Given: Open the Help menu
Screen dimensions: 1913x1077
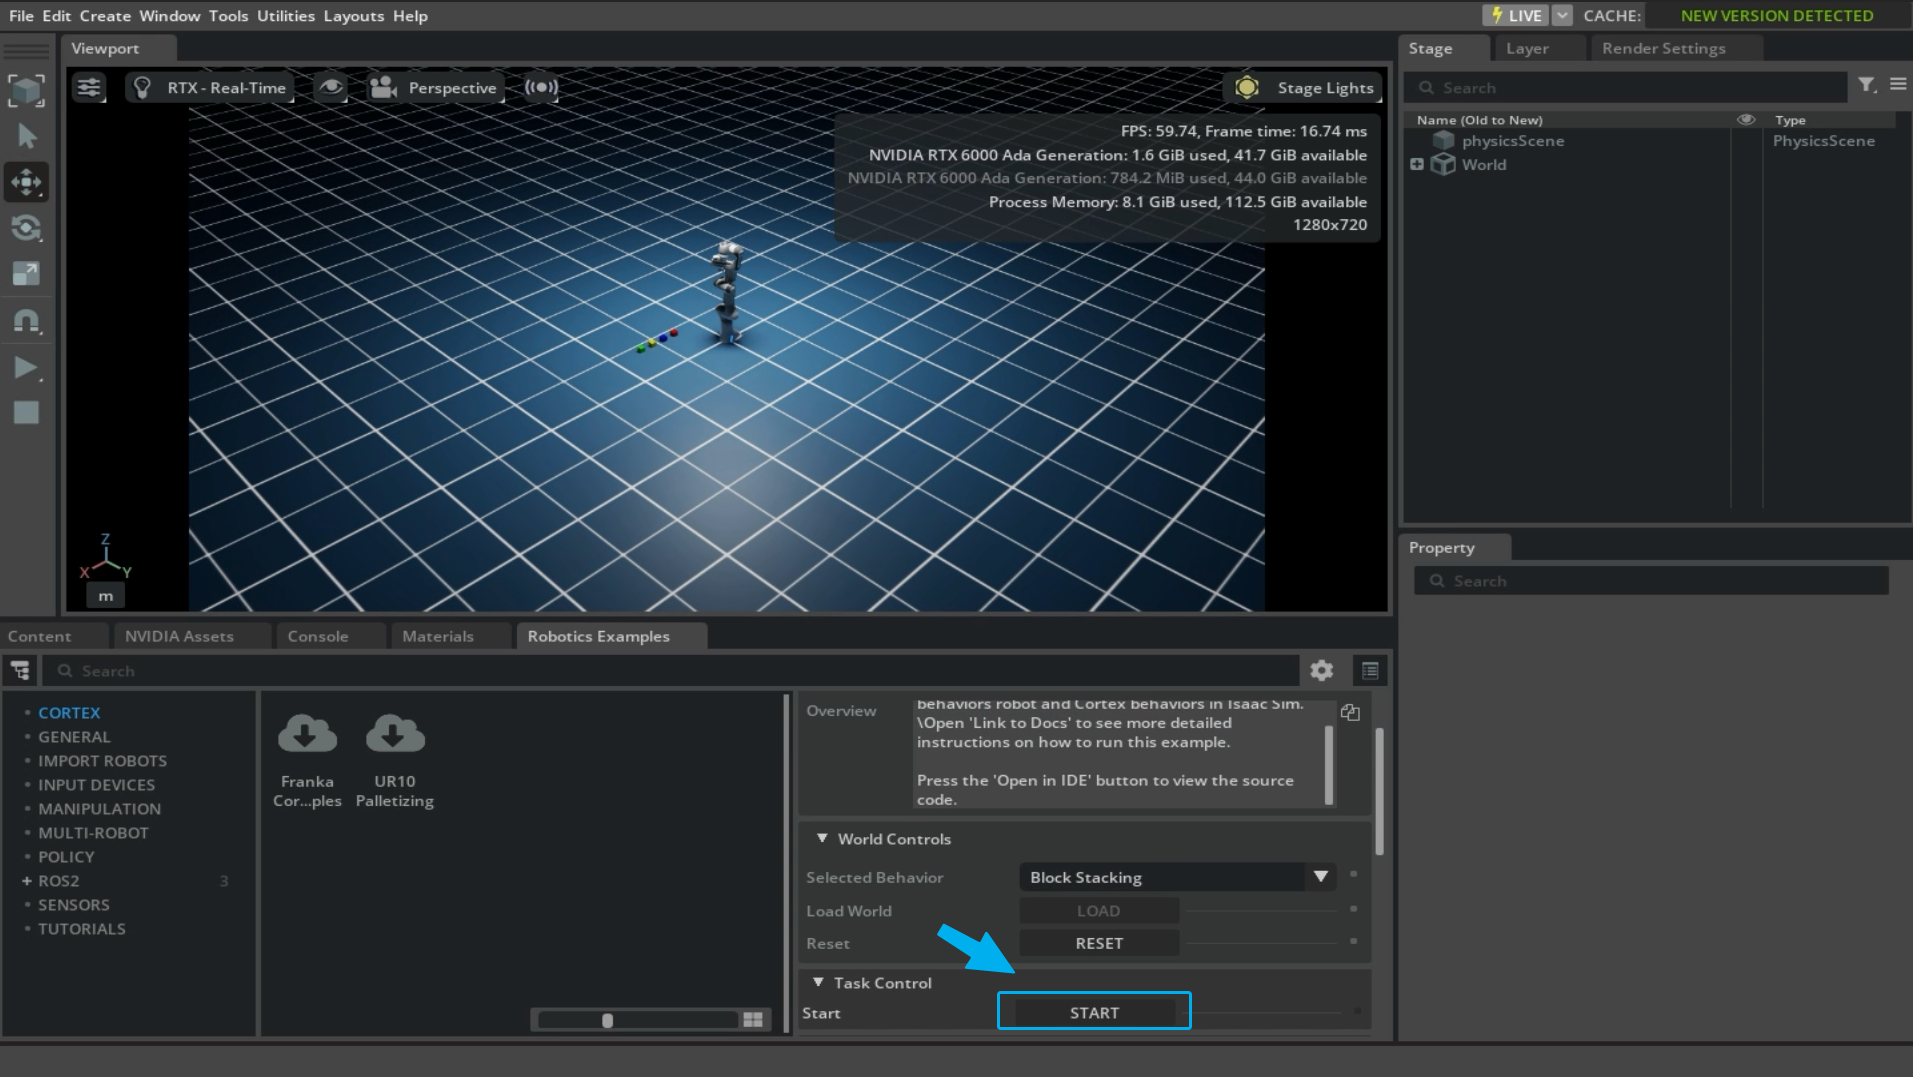Looking at the screenshot, I should [x=410, y=16].
